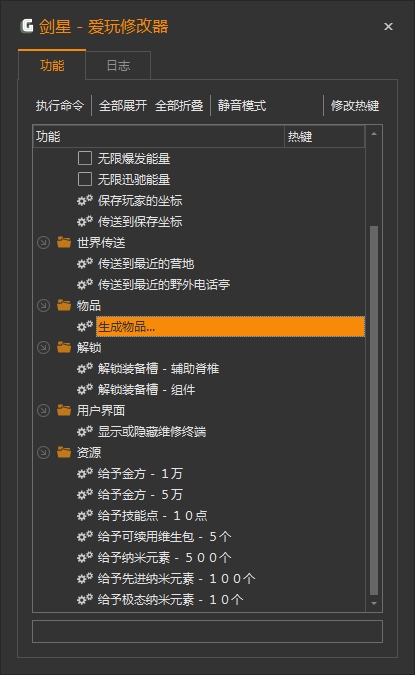Click the gear icon beside 给予技能点 - 10点
The width and height of the screenshot is (415, 675).
coord(85,515)
